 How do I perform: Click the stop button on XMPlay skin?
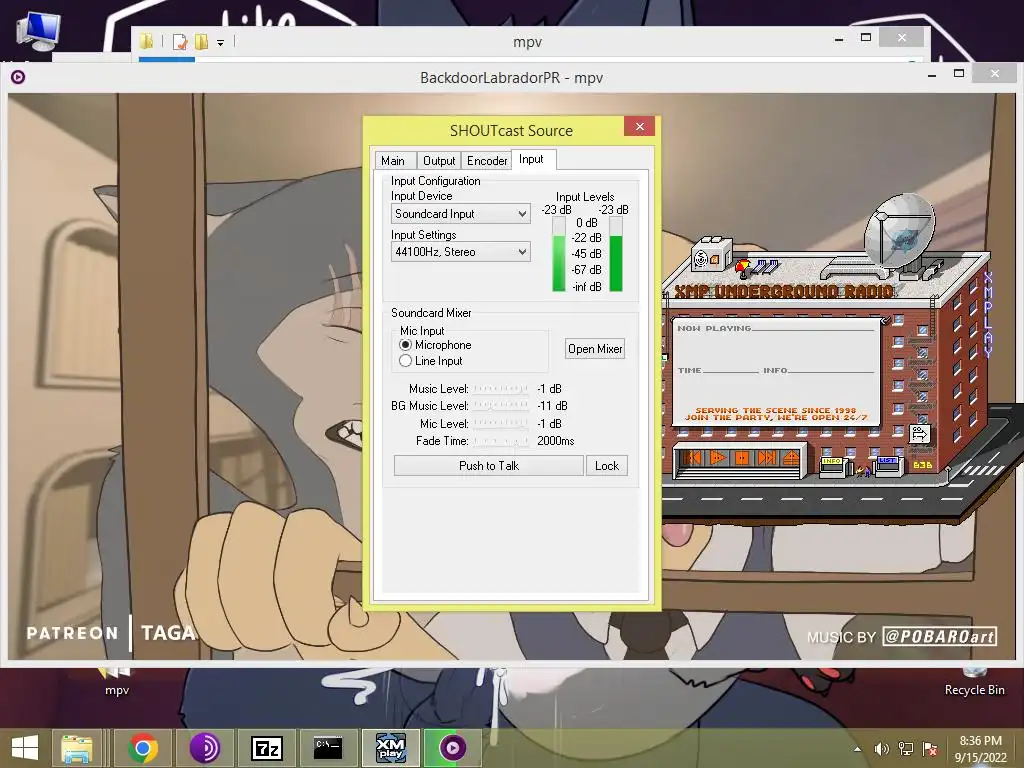point(742,458)
